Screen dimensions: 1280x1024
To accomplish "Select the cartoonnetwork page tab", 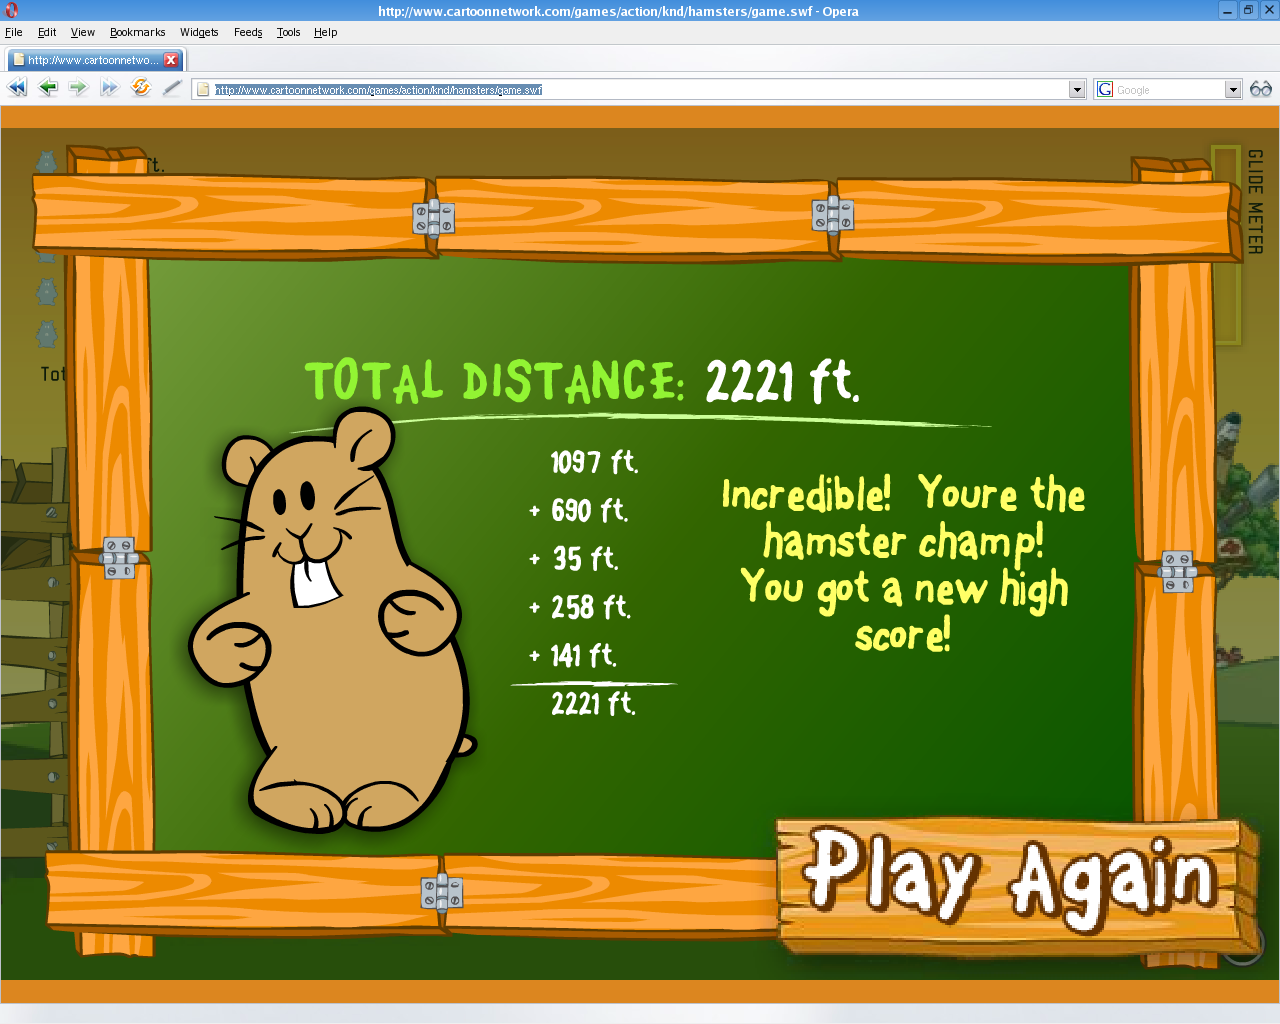I will [x=90, y=60].
